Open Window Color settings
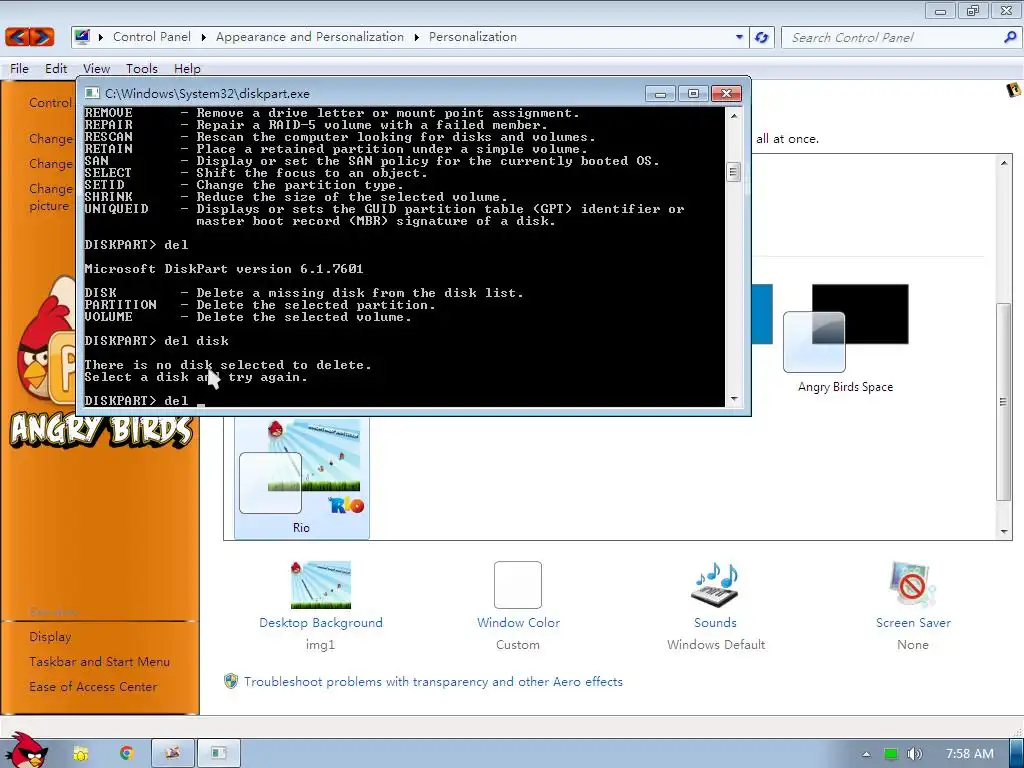Image resolution: width=1024 pixels, height=768 pixels. (518, 605)
